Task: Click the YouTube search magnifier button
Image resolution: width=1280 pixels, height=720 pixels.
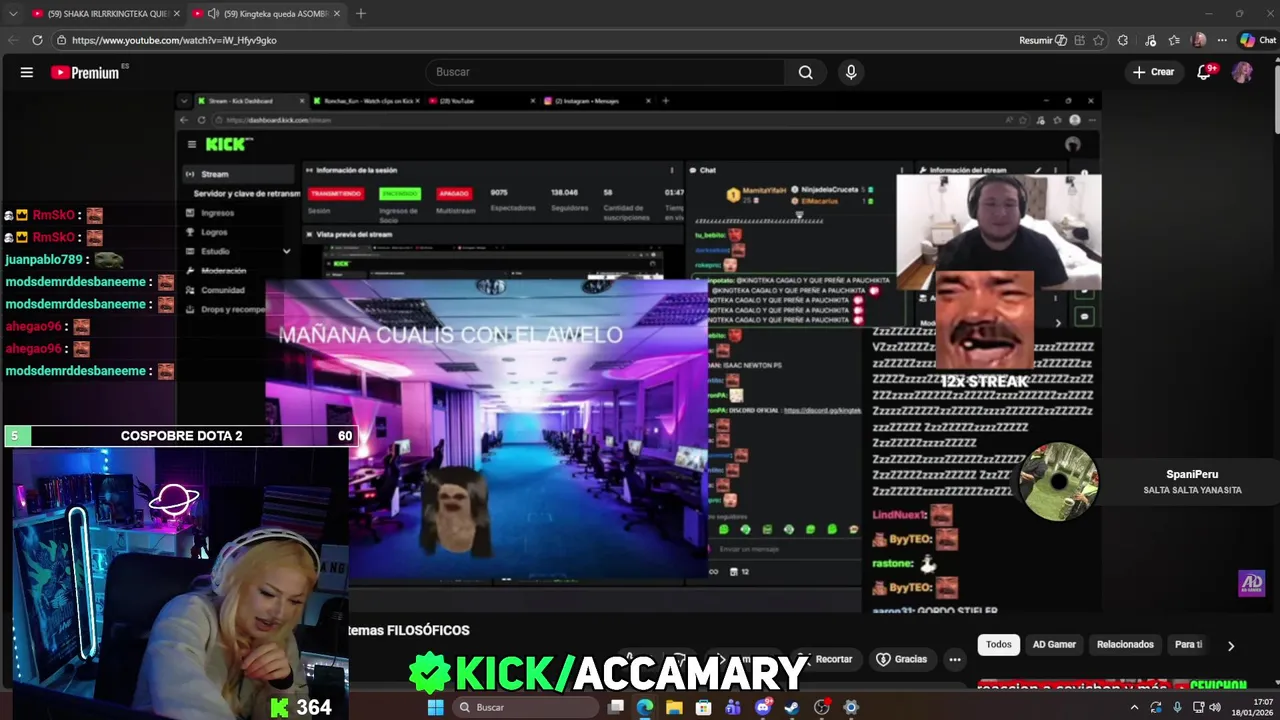Action: (806, 72)
